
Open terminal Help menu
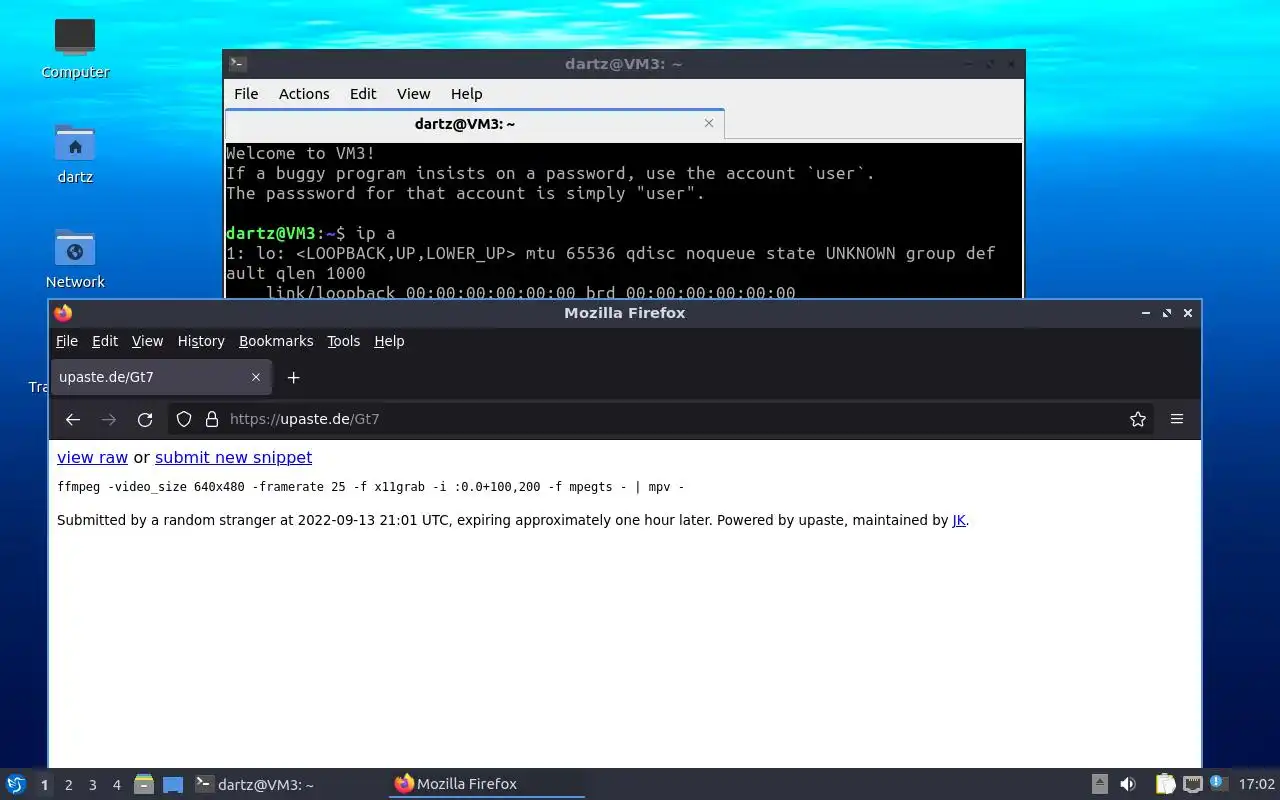coord(466,94)
